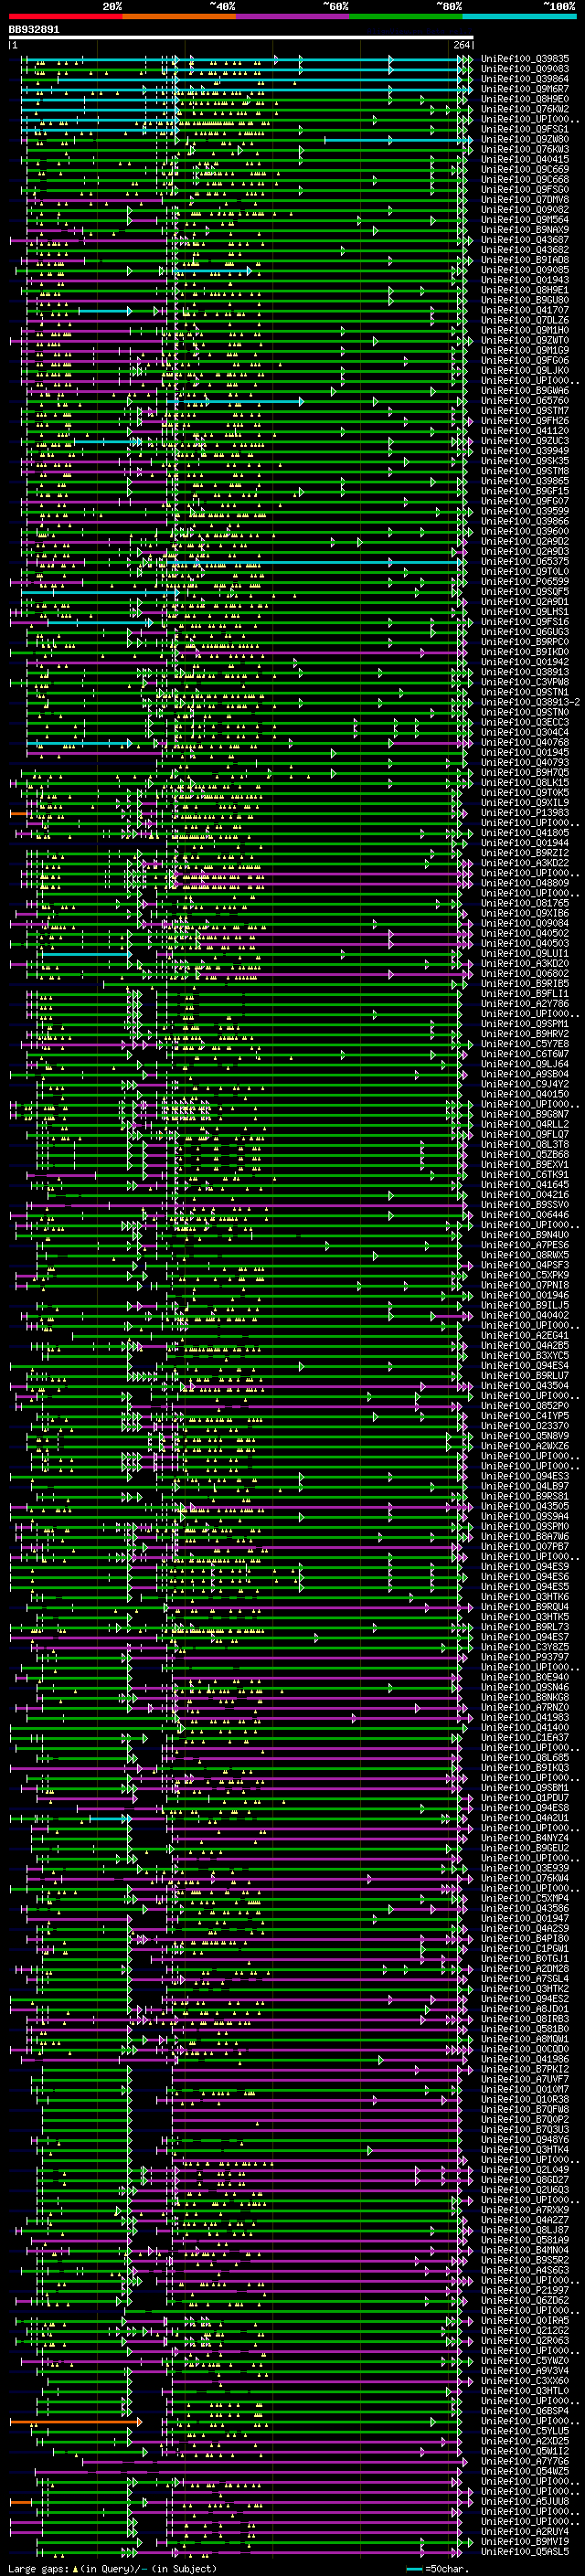
Task: Select hit label UniRef100_B9H7Q5
Action: pyautogui.click(x=525, y=772)
